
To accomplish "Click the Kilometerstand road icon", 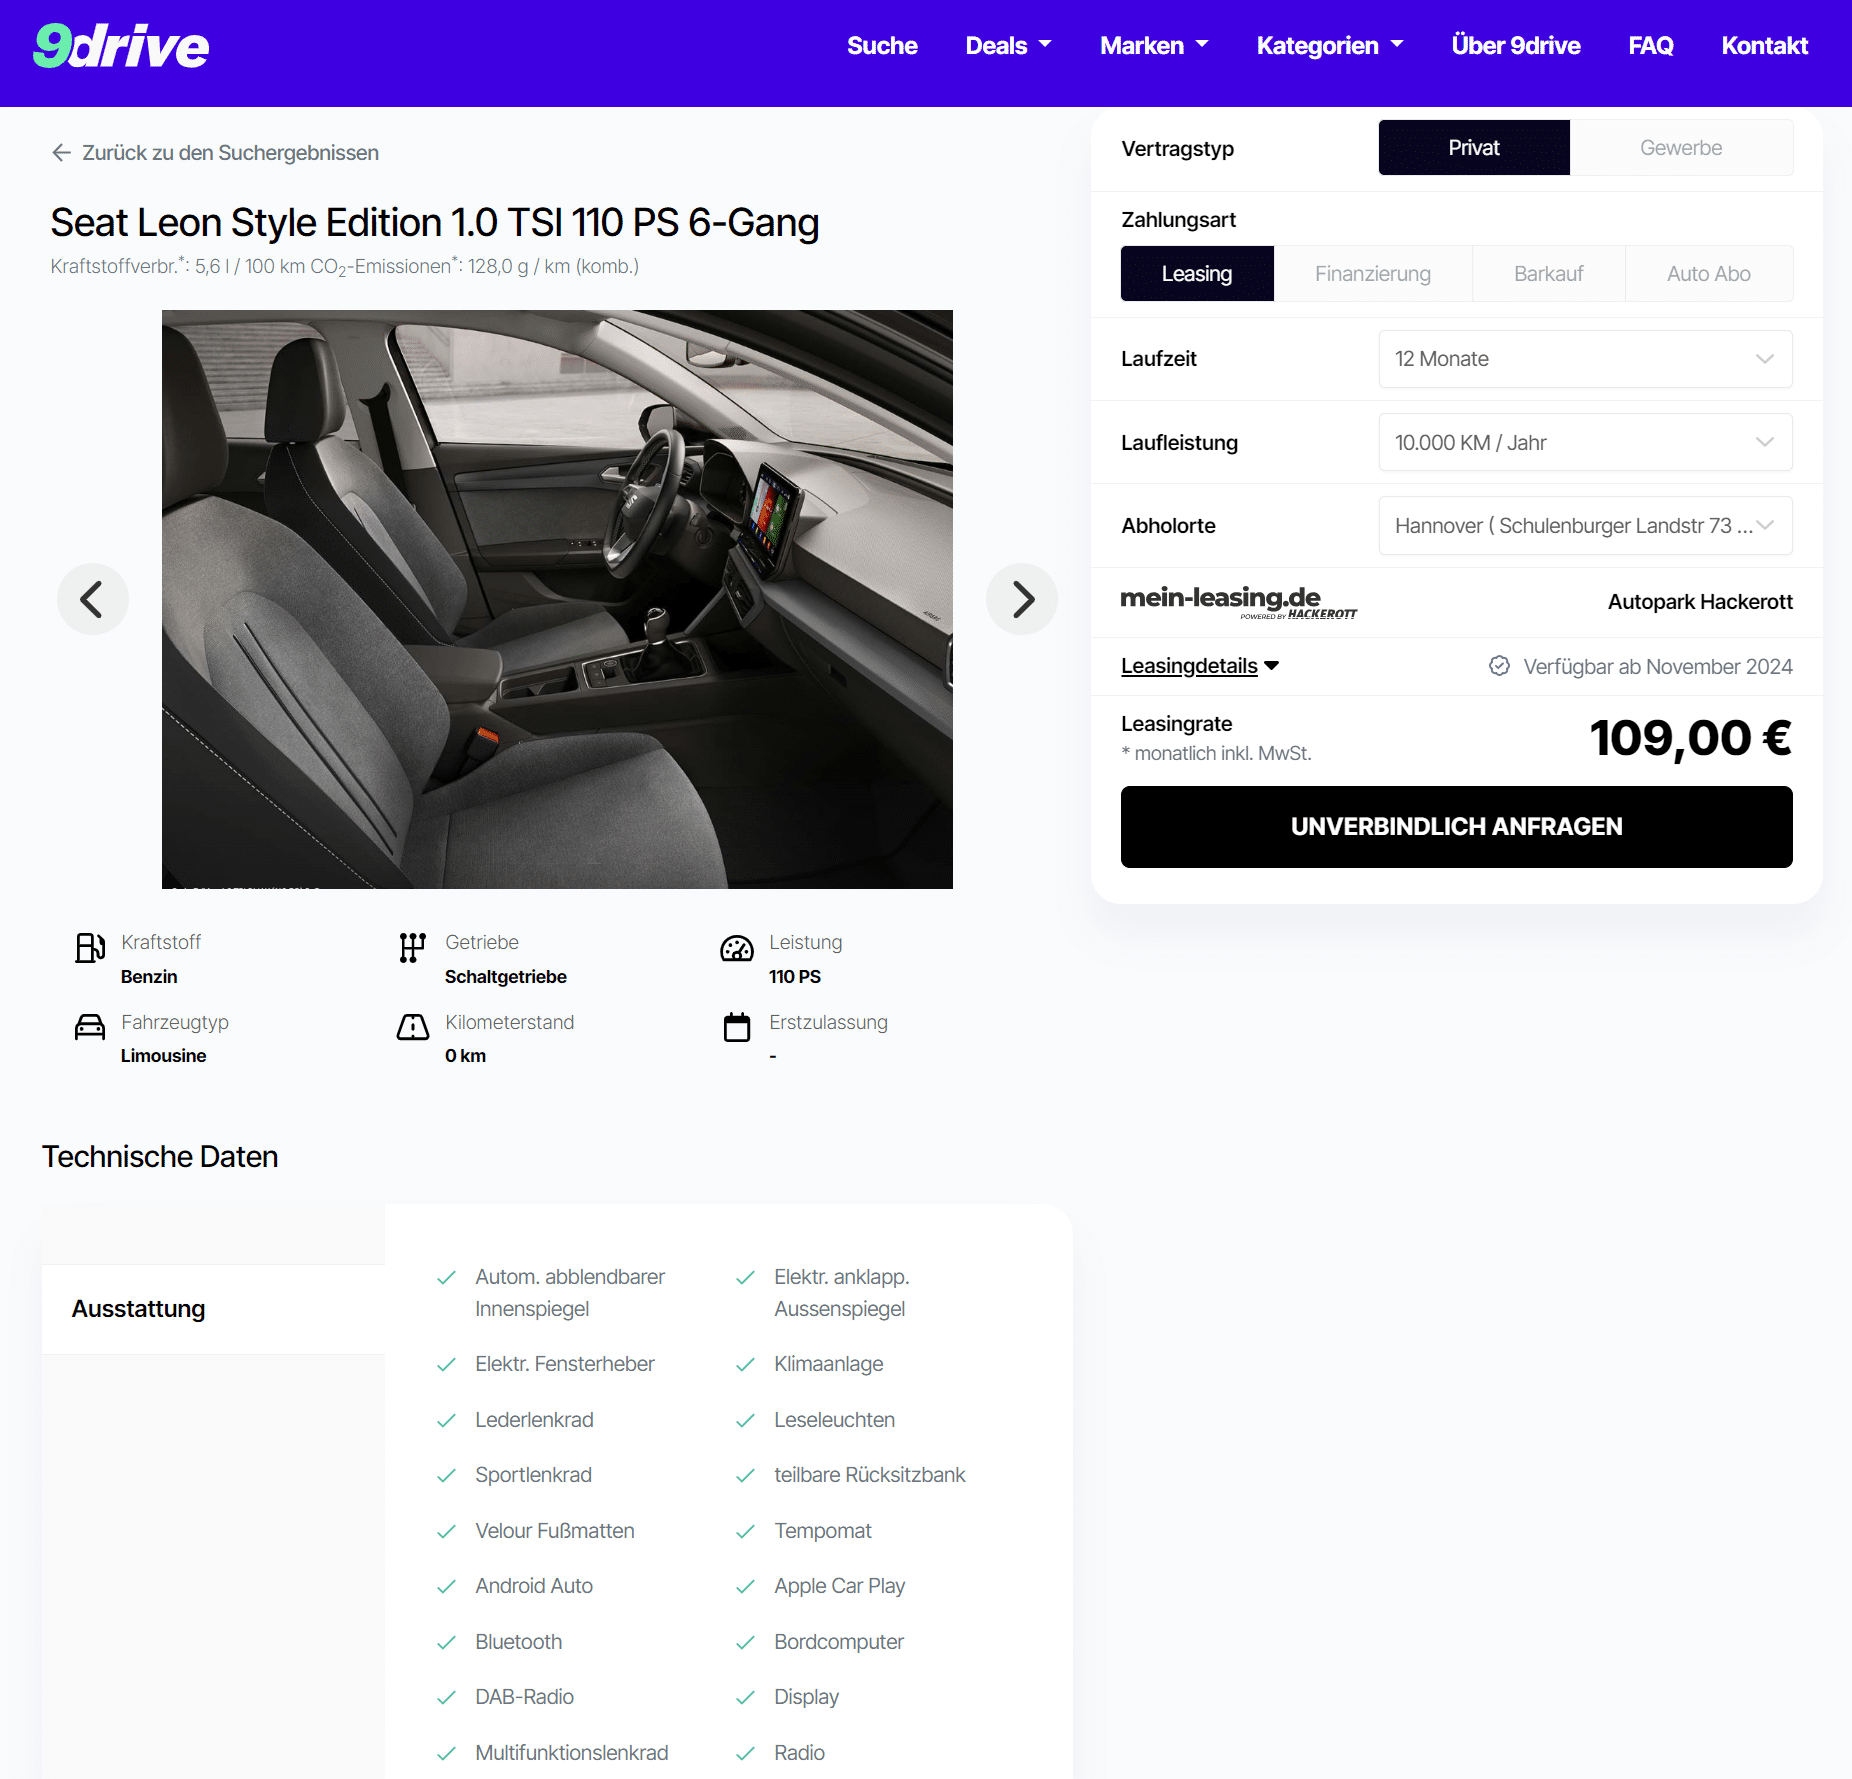I will (413, 1027).
